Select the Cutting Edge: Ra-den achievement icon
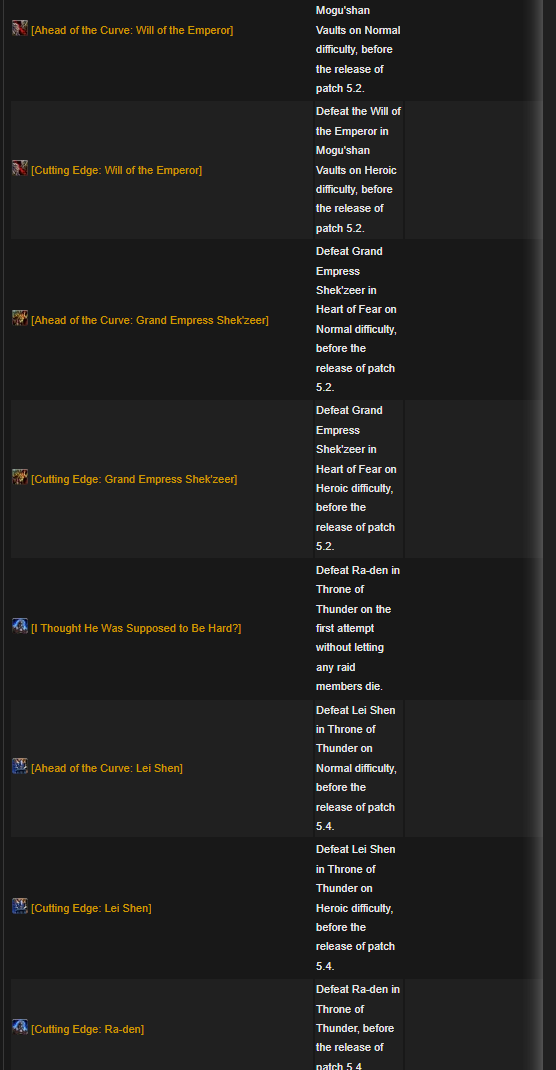Screen dimensions: 556x1070 (x=20, y=1027)
